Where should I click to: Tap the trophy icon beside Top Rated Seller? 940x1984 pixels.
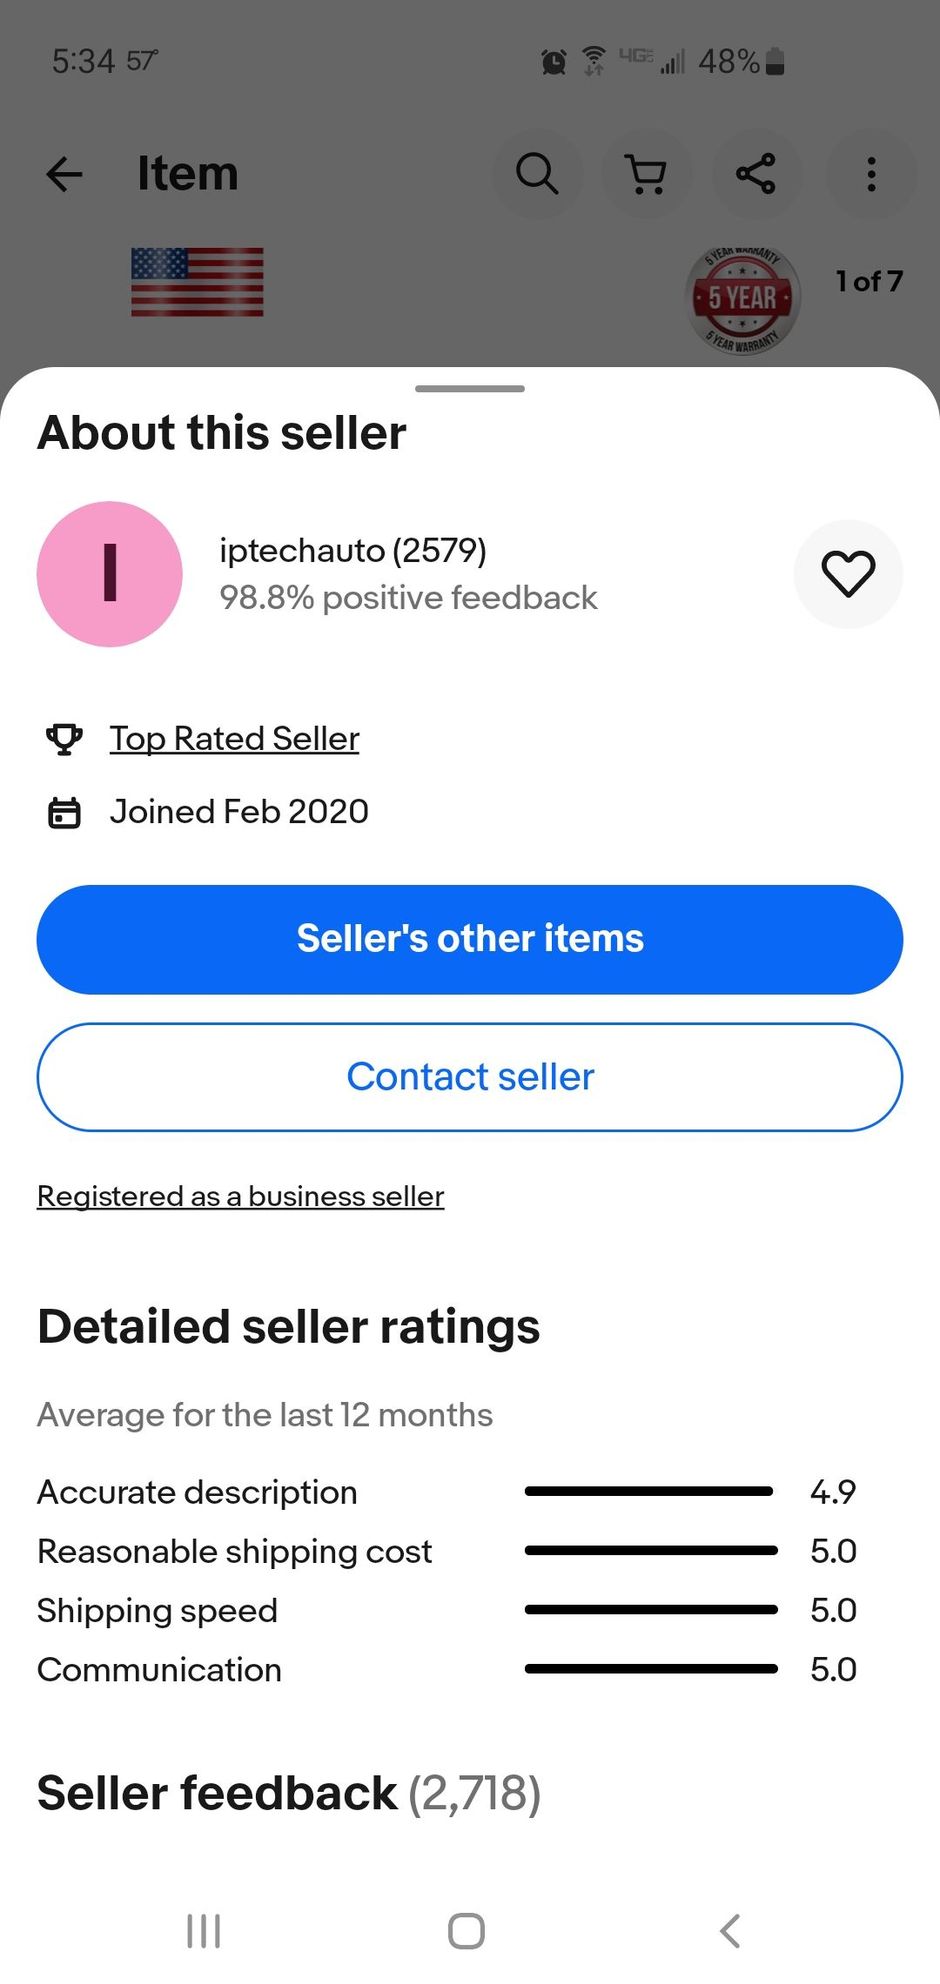tap(64, 739)
